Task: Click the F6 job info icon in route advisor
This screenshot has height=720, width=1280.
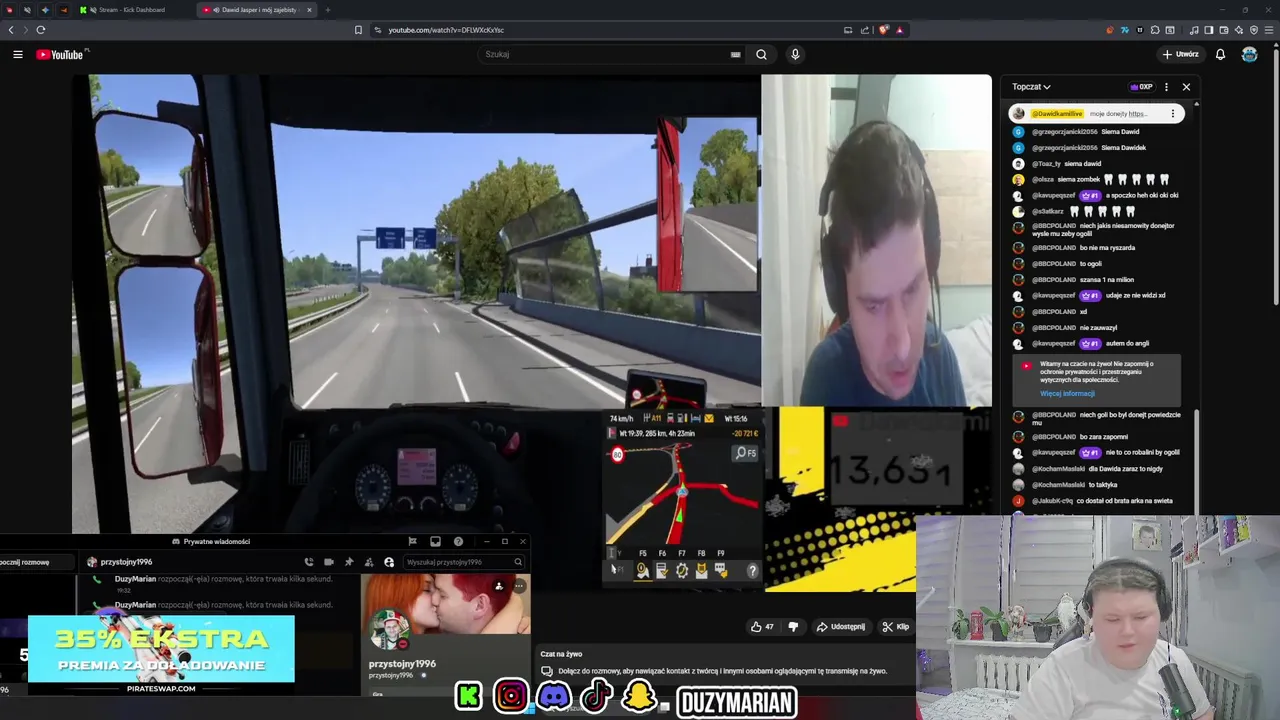Action: click(x=661, y=570)
